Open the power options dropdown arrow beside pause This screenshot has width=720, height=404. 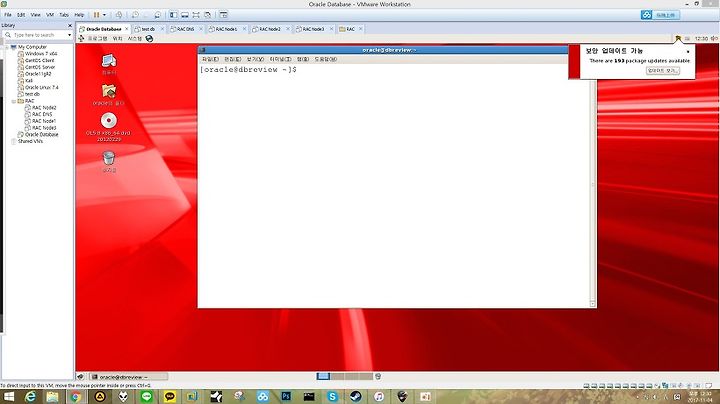[104, 15]
